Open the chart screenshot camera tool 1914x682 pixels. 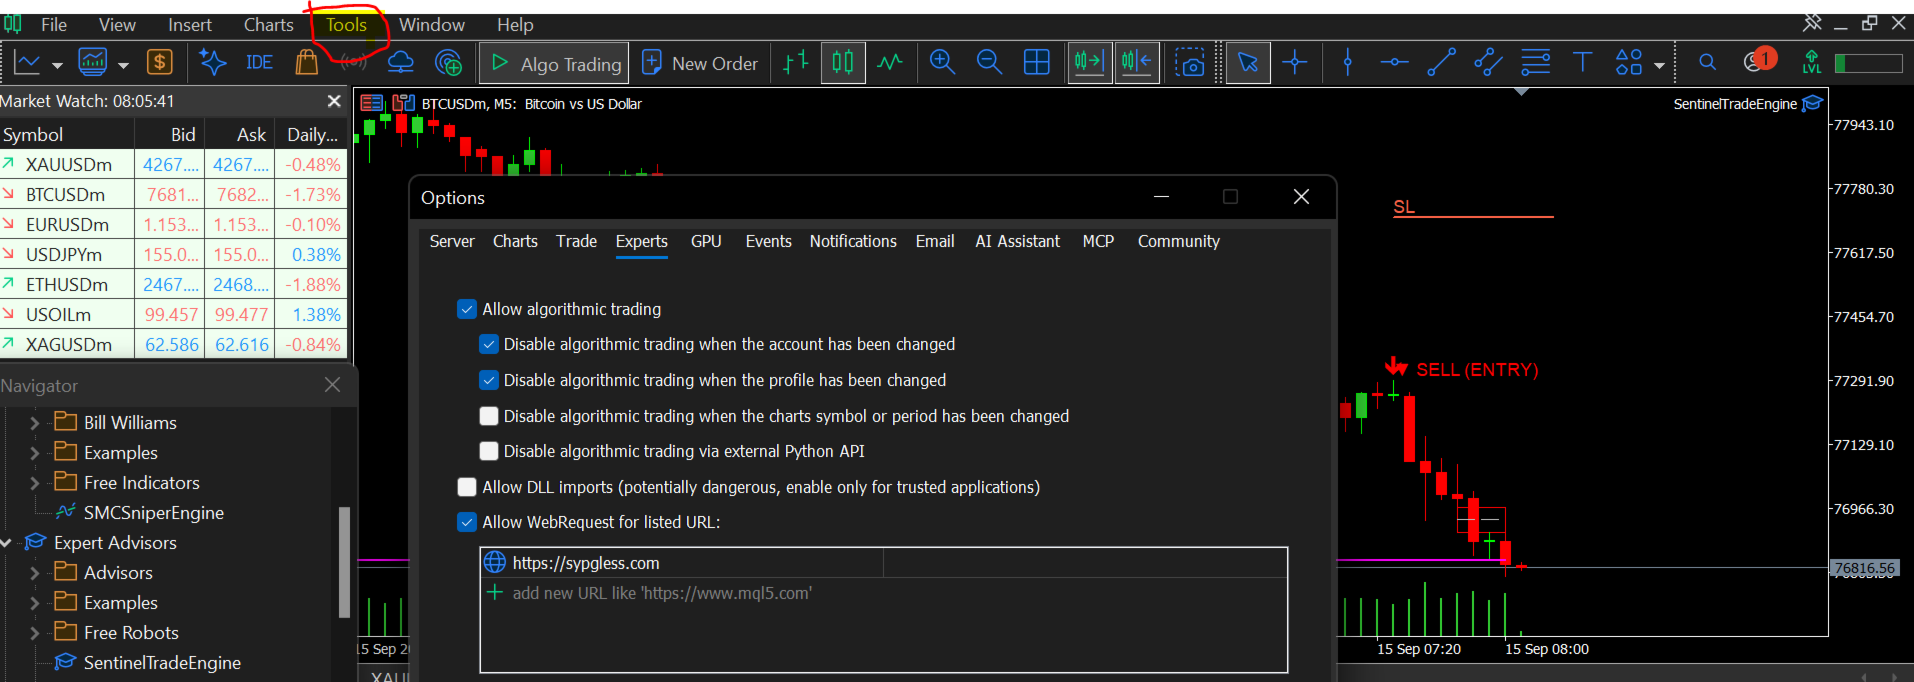coord(1190,63)
